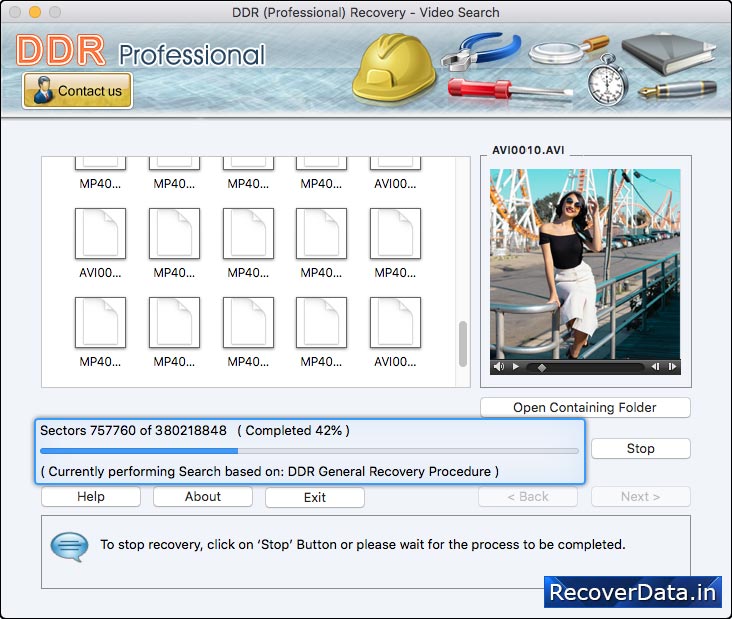Image resolution: width=732 pixels, height=619 pixels.
Task: Play the AVI0010.AVI preview video
Action: coord(515,366)
